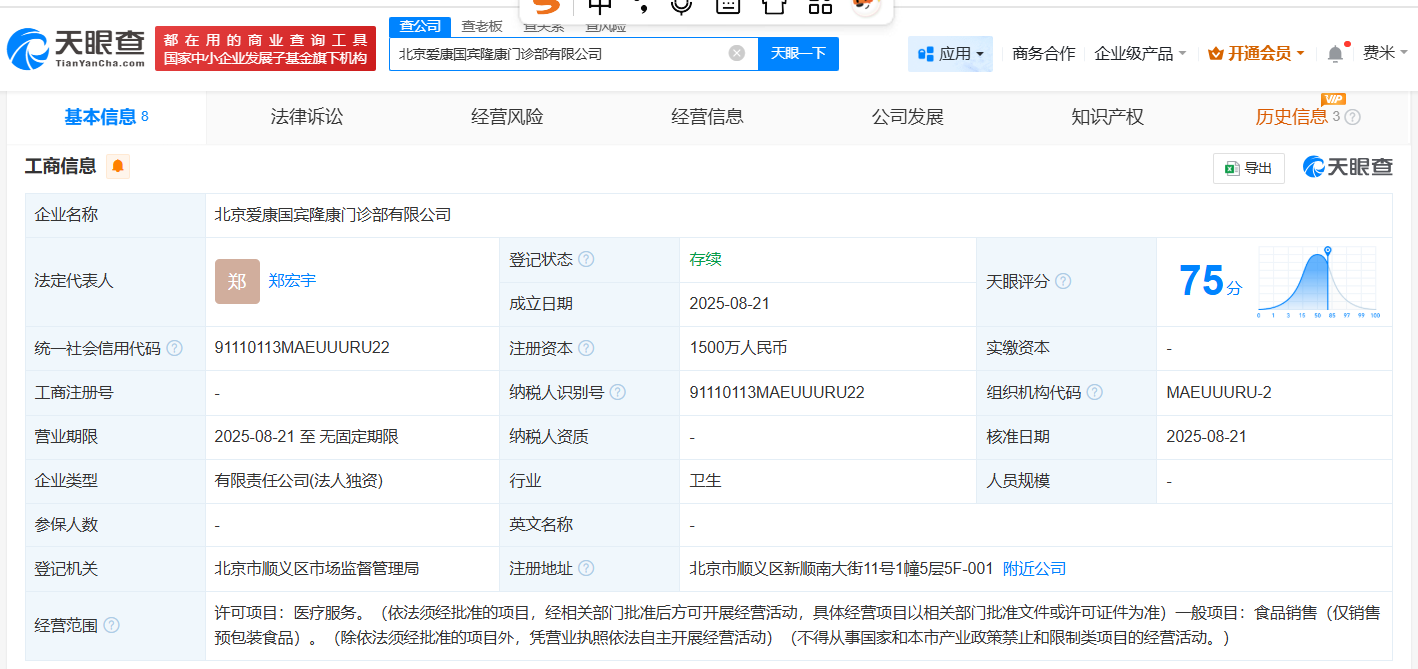Click the Sogou input microphone icon
This screenshot has width=1418, height=669.
coord(682,6)
